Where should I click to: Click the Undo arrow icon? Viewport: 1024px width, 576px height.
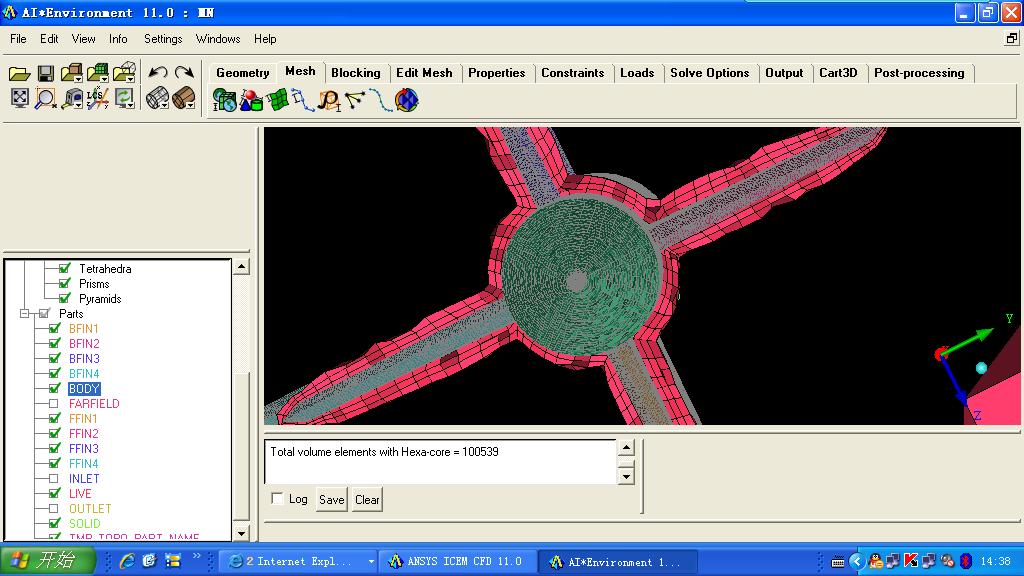point(158,73)
